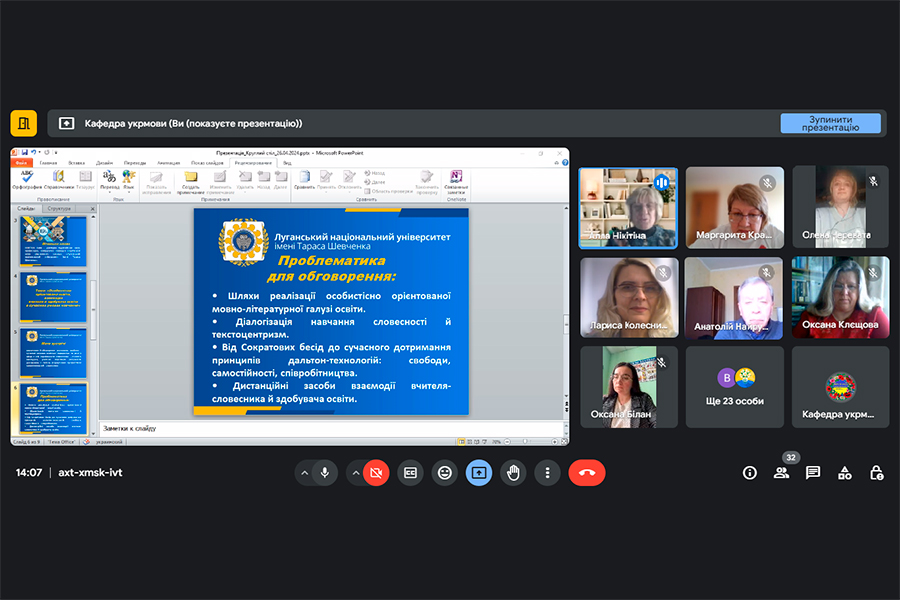This screenshot has height=600, width=900.
Task: Open 'Тезаурус' thesaurus tool
Action: click(x=86, y=180)
